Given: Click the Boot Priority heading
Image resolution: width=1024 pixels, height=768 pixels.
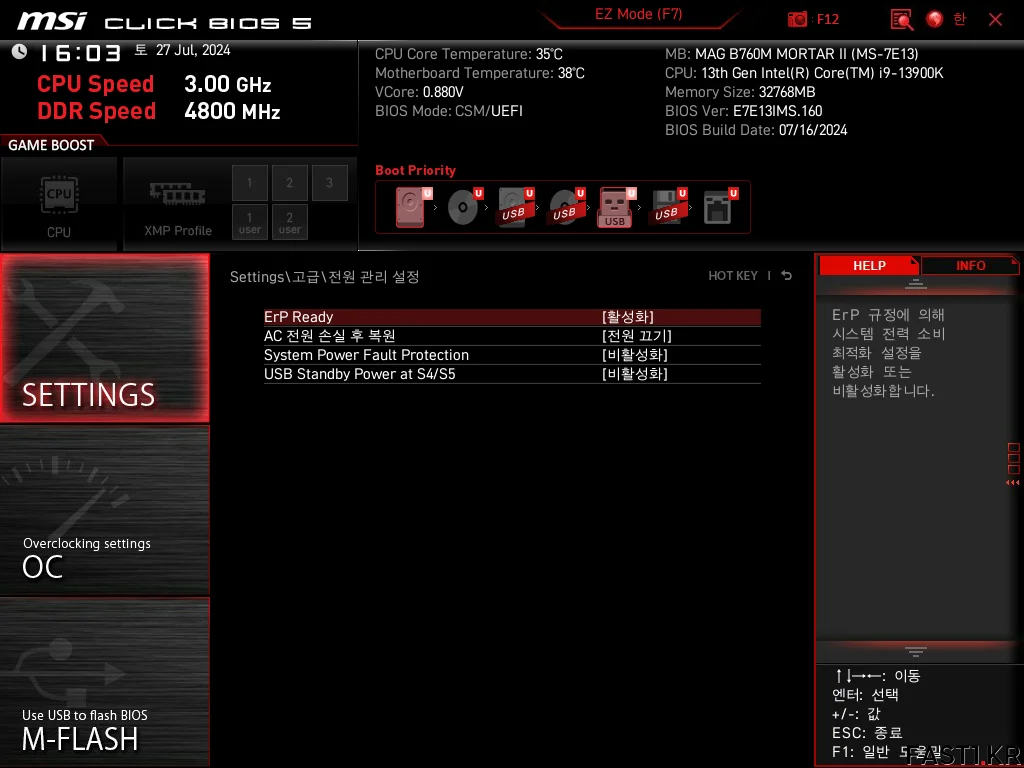Looking at the screenshot, I should click(x=415, y=170).
